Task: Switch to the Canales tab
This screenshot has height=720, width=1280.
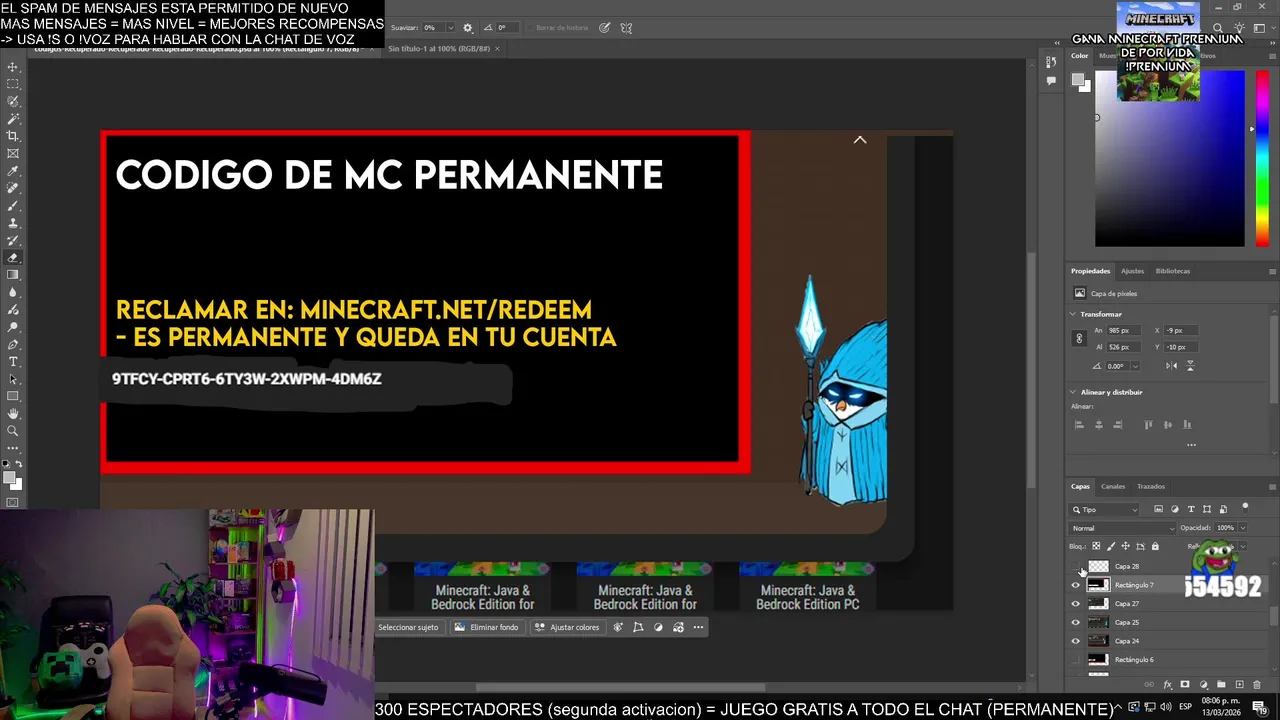Action: click(x=1113, y=487)
